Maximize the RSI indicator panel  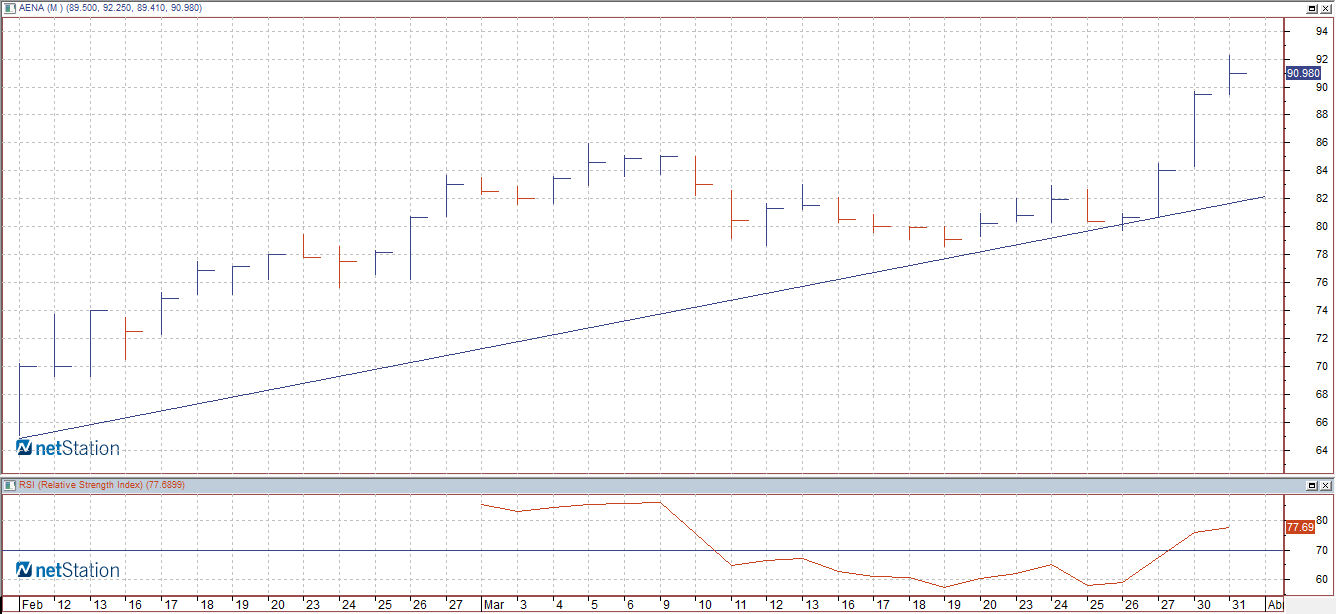1311,485
